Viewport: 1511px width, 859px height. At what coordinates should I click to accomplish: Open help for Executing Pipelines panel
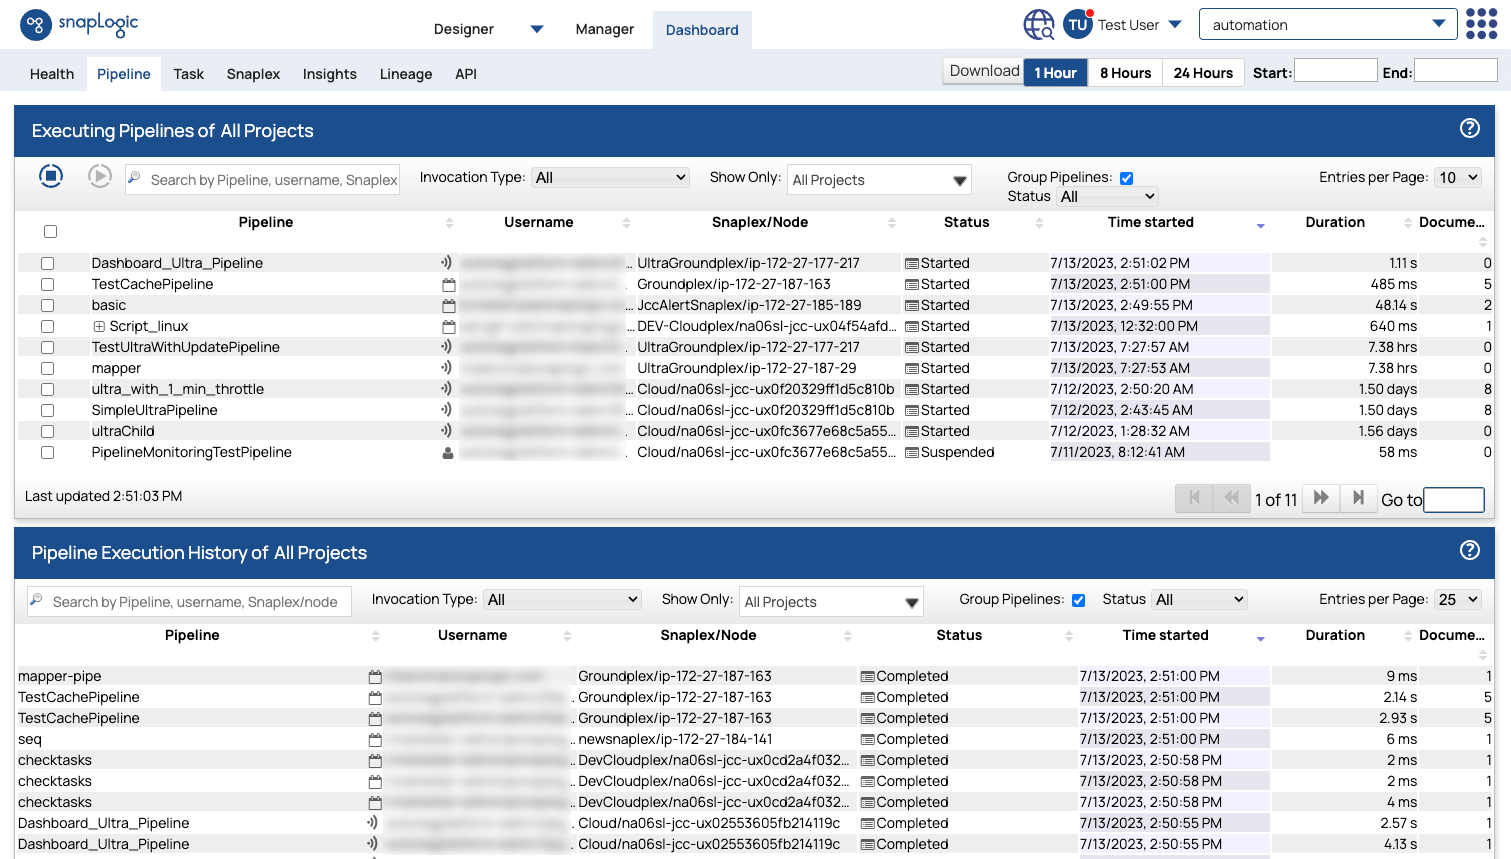click(1469, 129)
